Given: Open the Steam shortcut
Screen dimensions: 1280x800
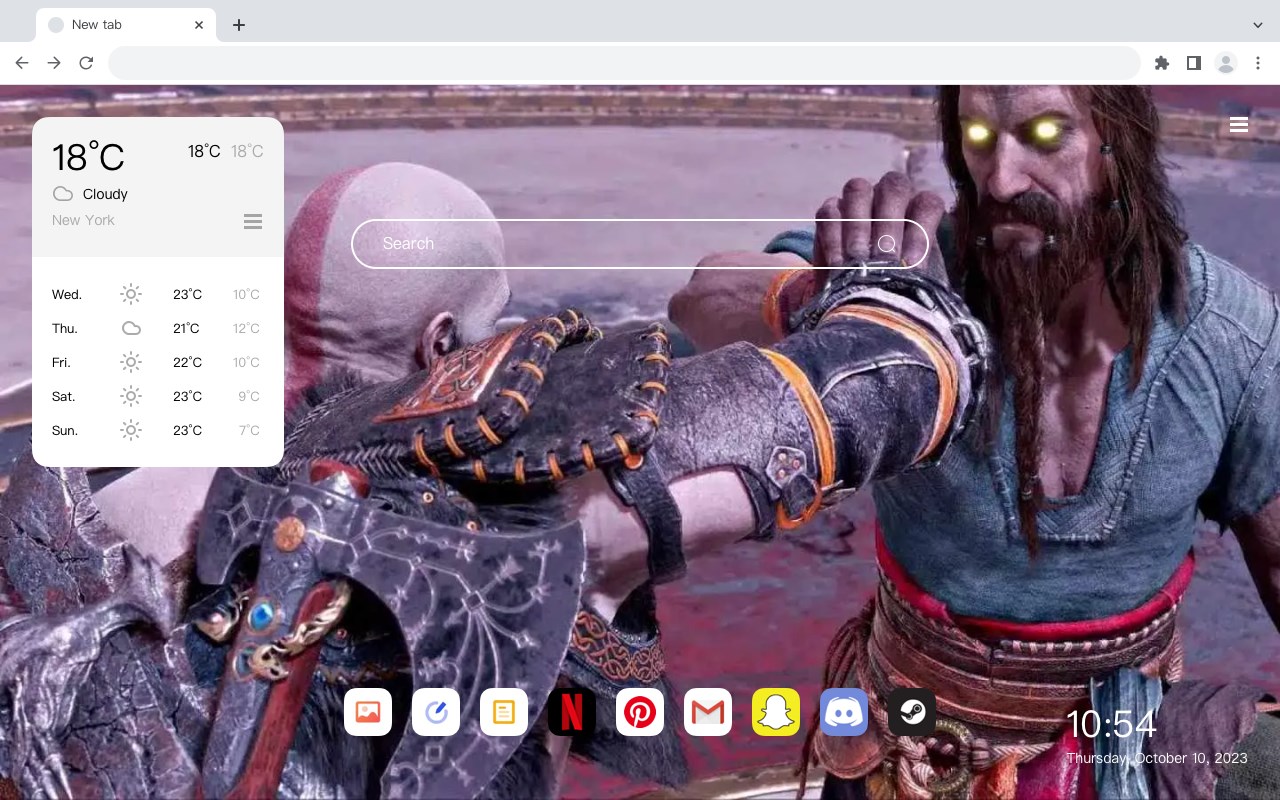Looking at the screenshot, I should coord(912,712).
